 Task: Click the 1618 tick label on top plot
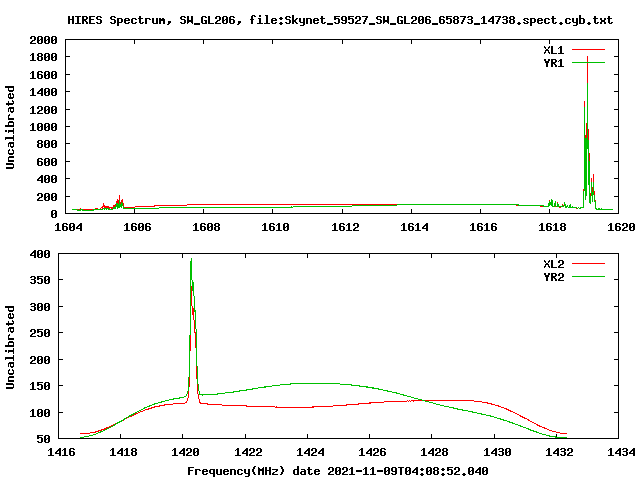click(x=552, y=227)
